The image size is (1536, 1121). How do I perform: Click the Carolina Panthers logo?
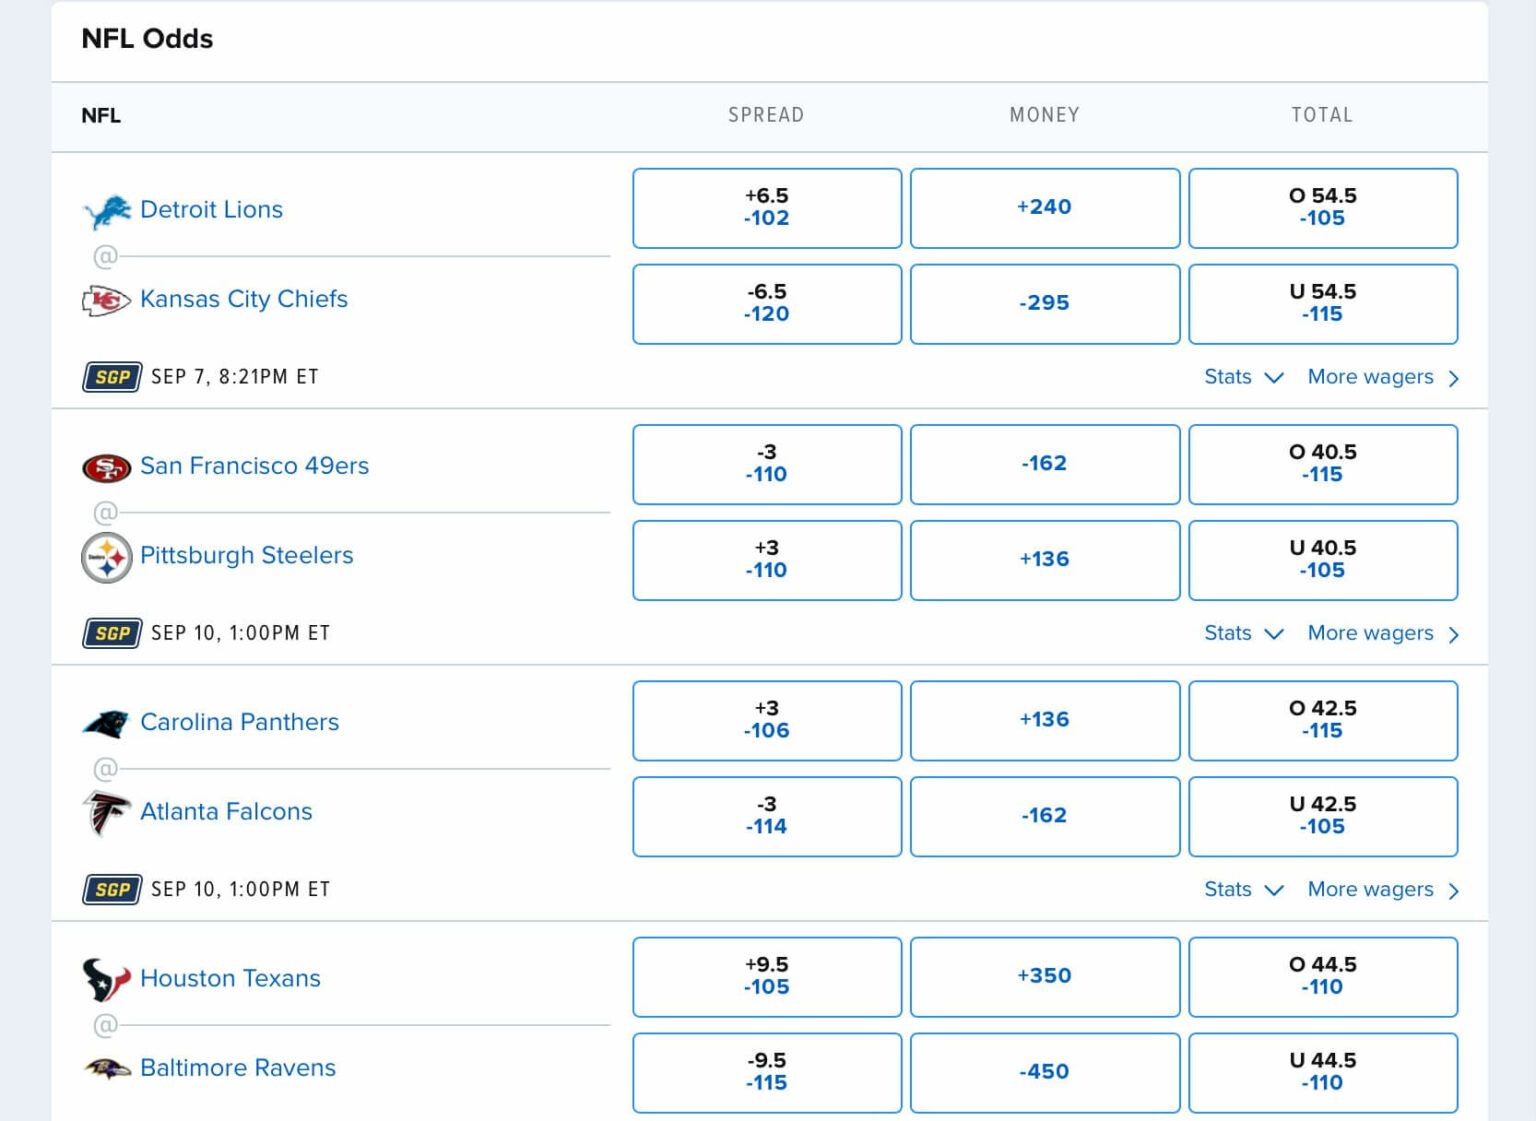(x=106, y=723)
